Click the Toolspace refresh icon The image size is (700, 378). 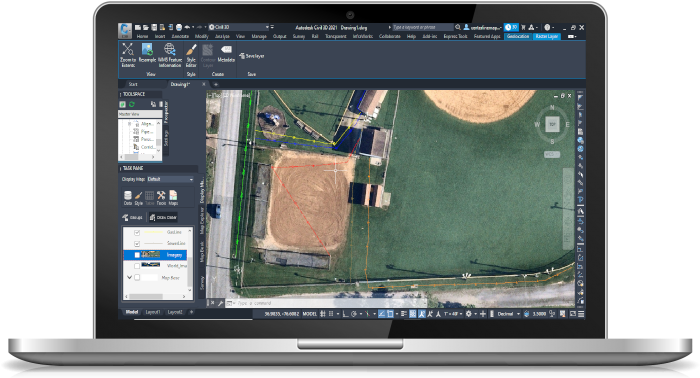point(132,104)
